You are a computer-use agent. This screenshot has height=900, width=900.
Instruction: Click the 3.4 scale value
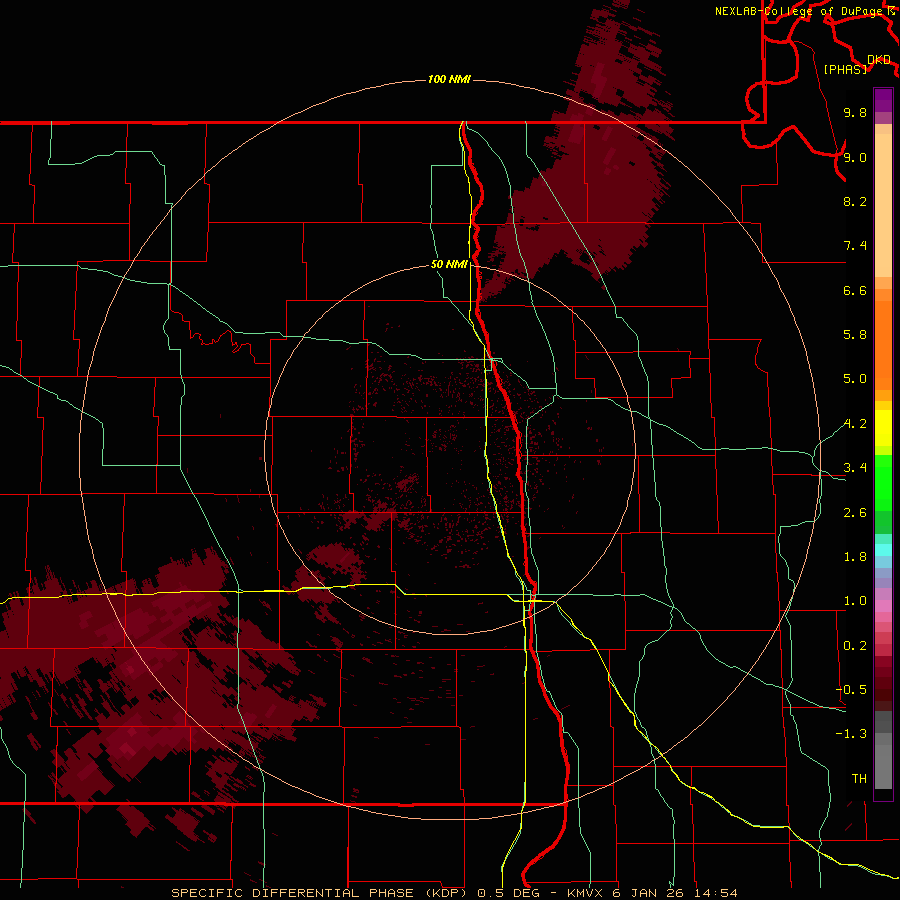855,468
